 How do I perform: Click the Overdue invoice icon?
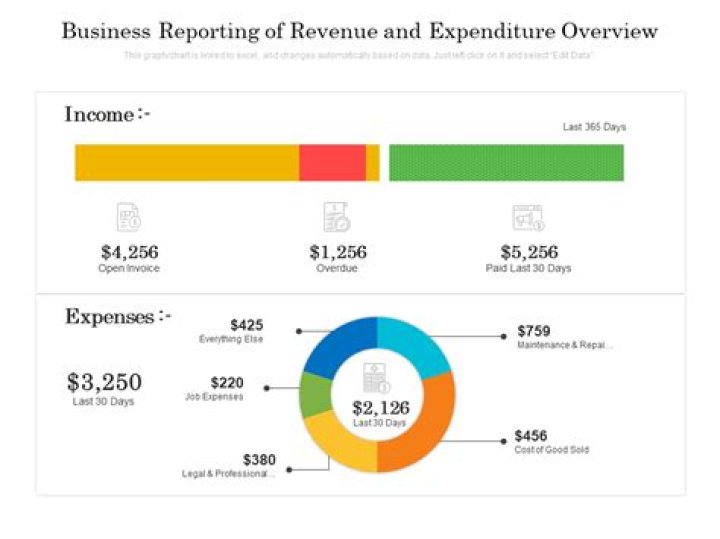tap(337, 217)
